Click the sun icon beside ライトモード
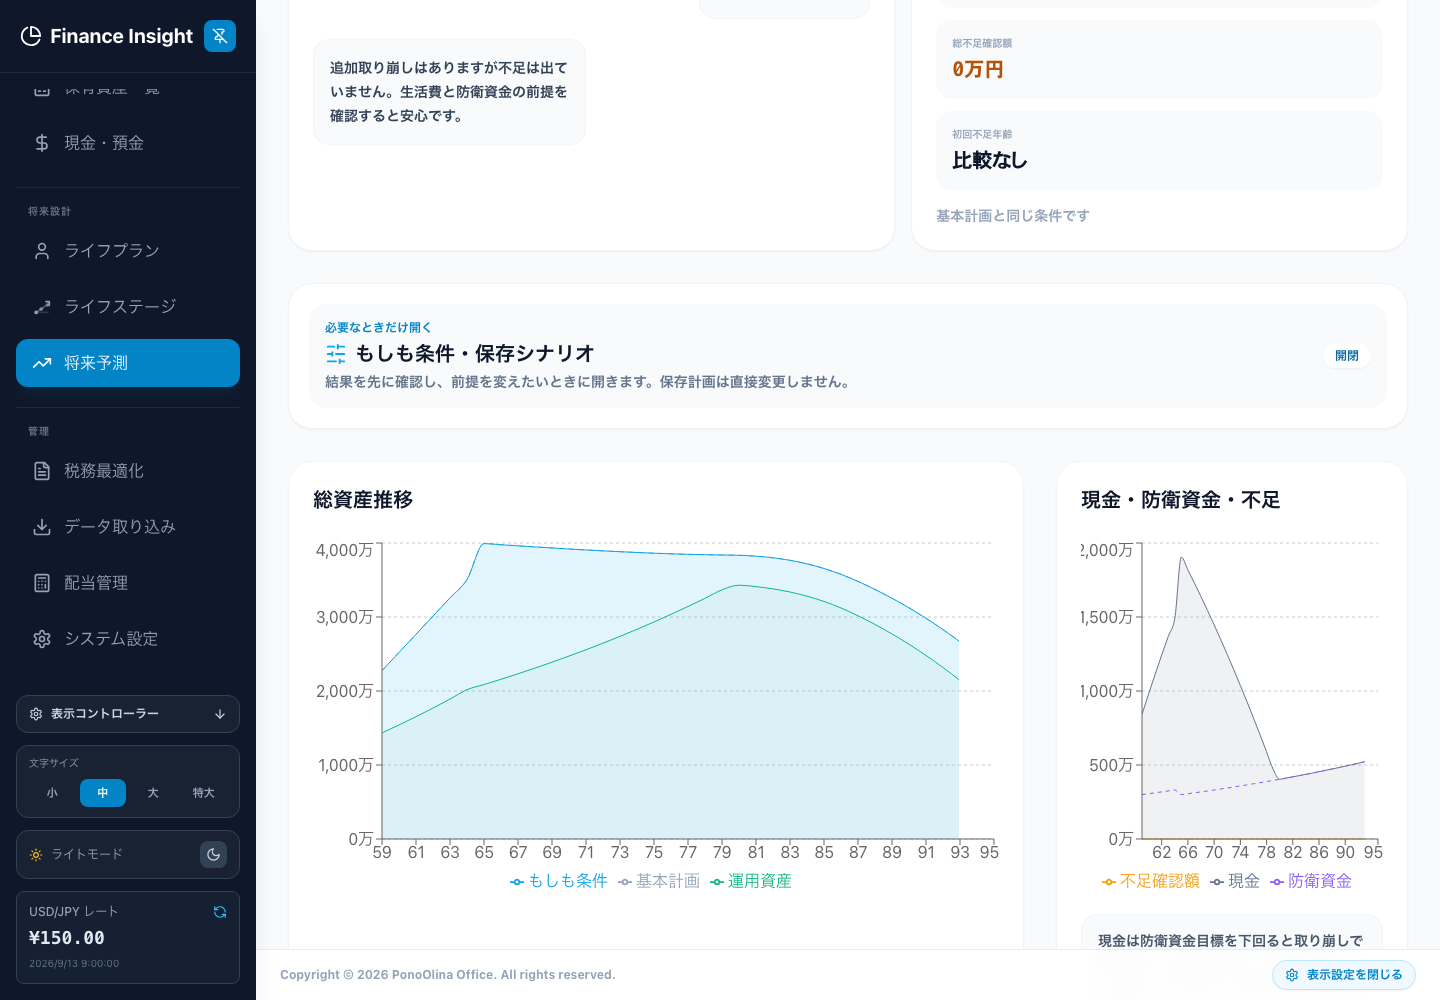 (x=36, y=855)
